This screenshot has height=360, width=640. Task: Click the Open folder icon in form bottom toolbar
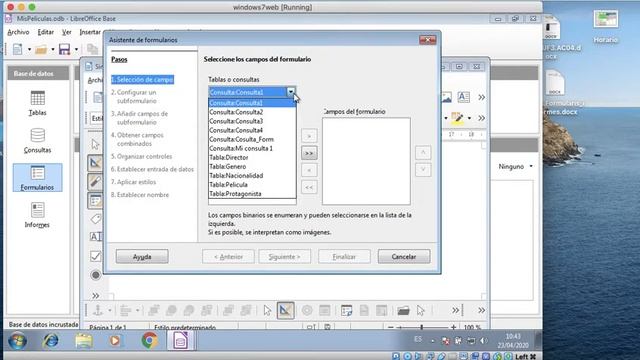pyautogui.click(x=403, y=311)
